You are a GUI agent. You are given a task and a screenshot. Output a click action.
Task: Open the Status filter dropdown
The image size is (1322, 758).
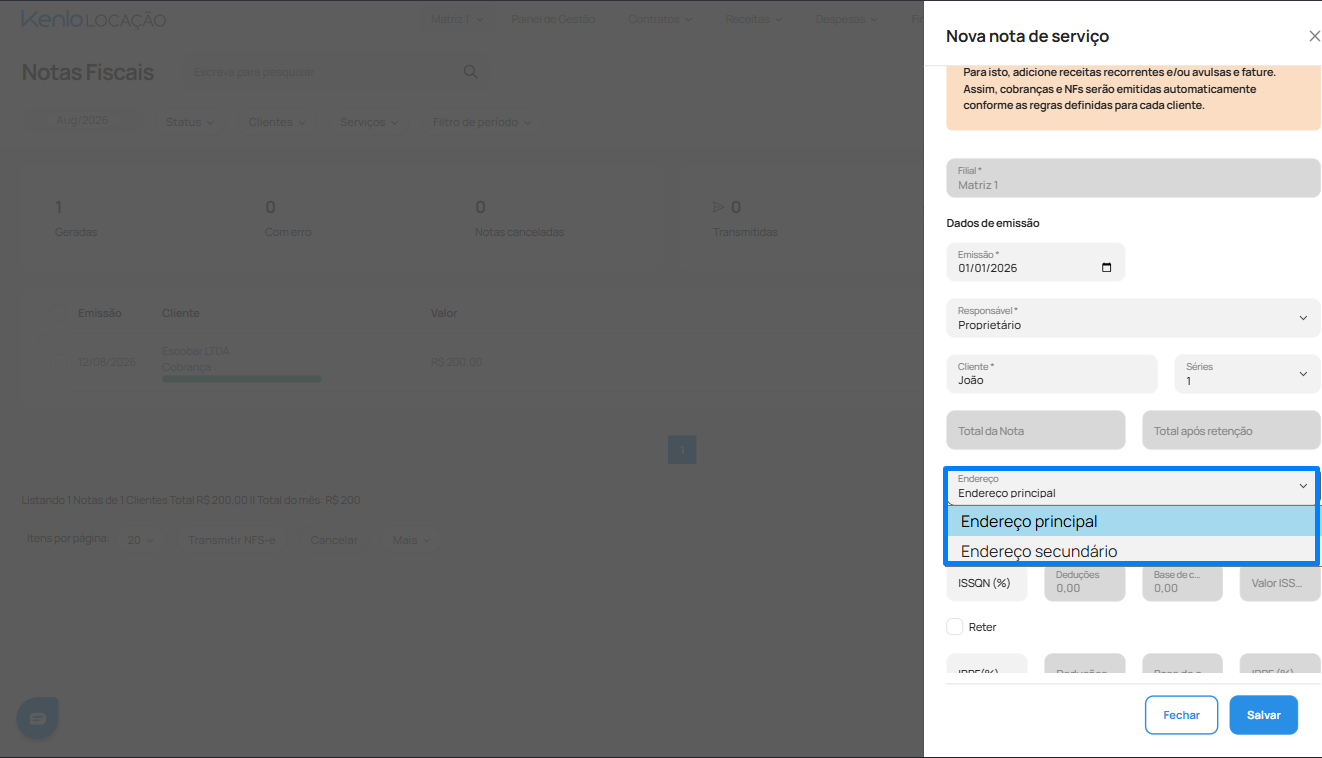tap(190, 122)
